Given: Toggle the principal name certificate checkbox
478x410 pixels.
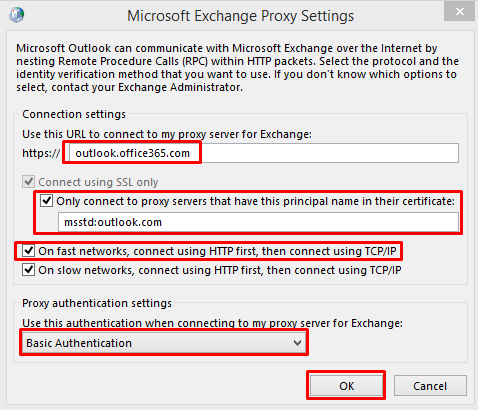Looking at the screenshot, I should (x=46, y=201).
